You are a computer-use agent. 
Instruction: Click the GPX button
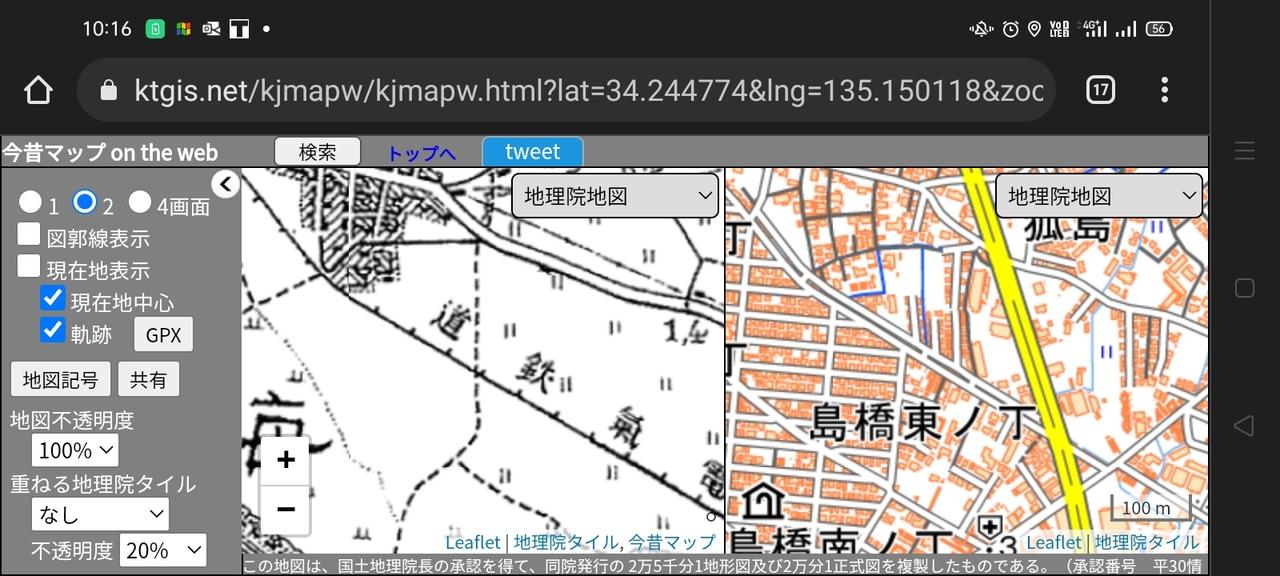(x=163, y=335)
